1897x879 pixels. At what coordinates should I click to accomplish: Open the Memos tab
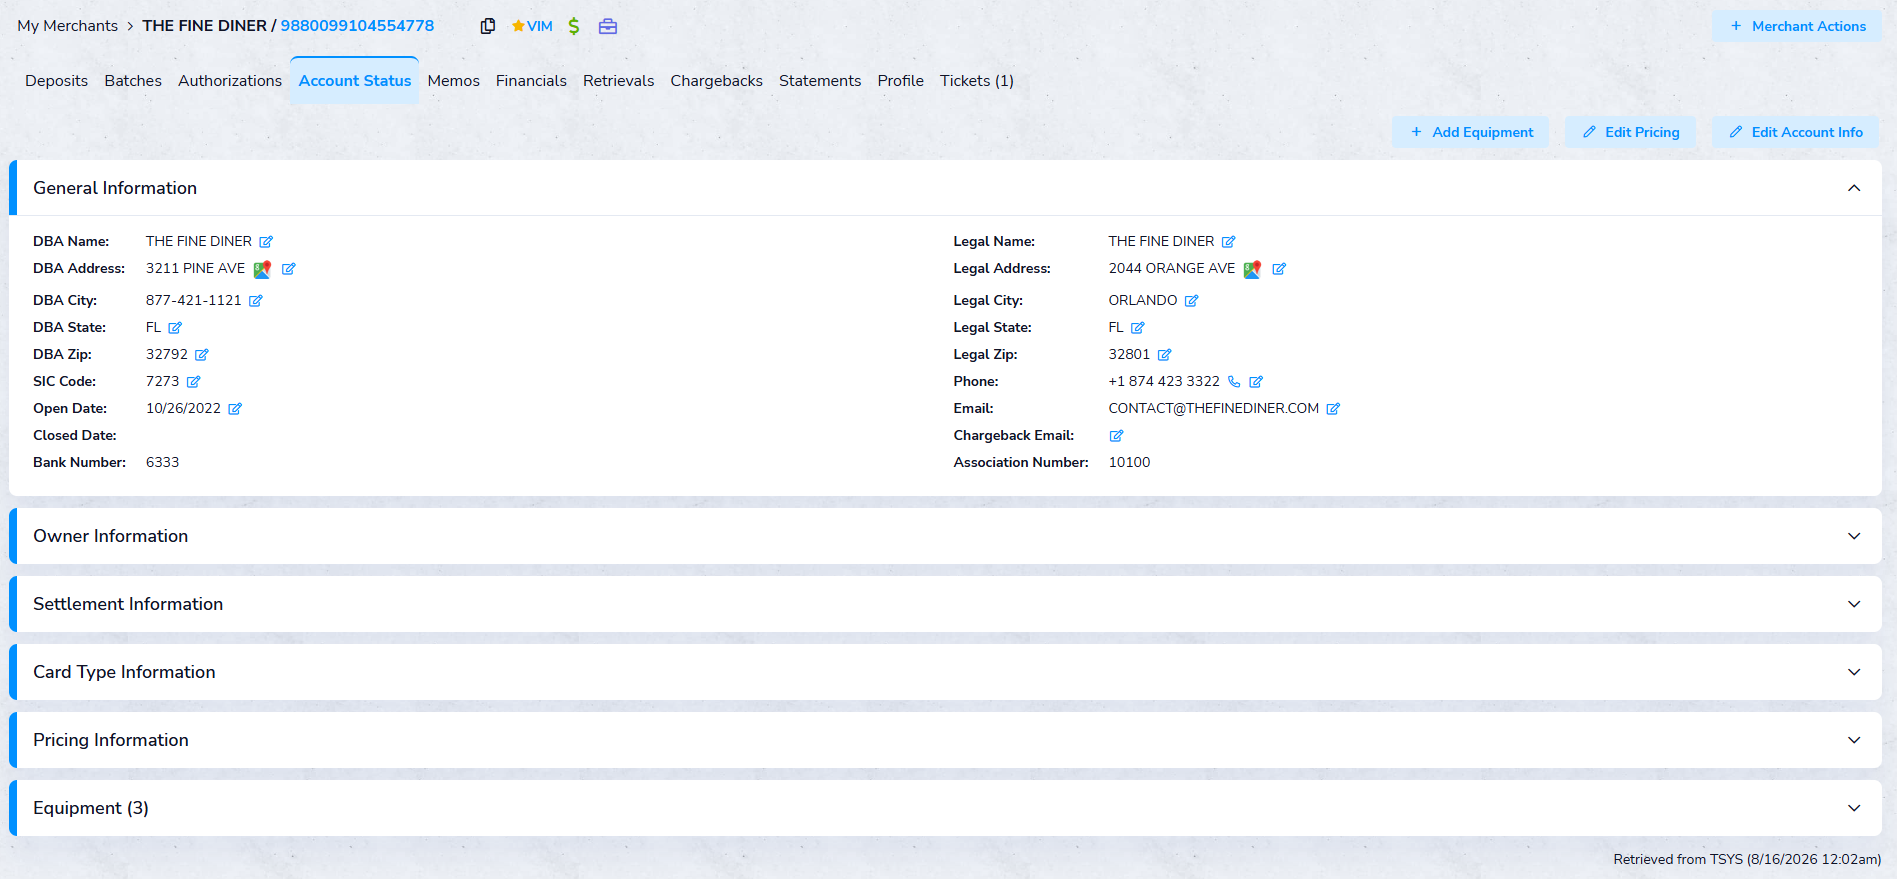point(453,81)
